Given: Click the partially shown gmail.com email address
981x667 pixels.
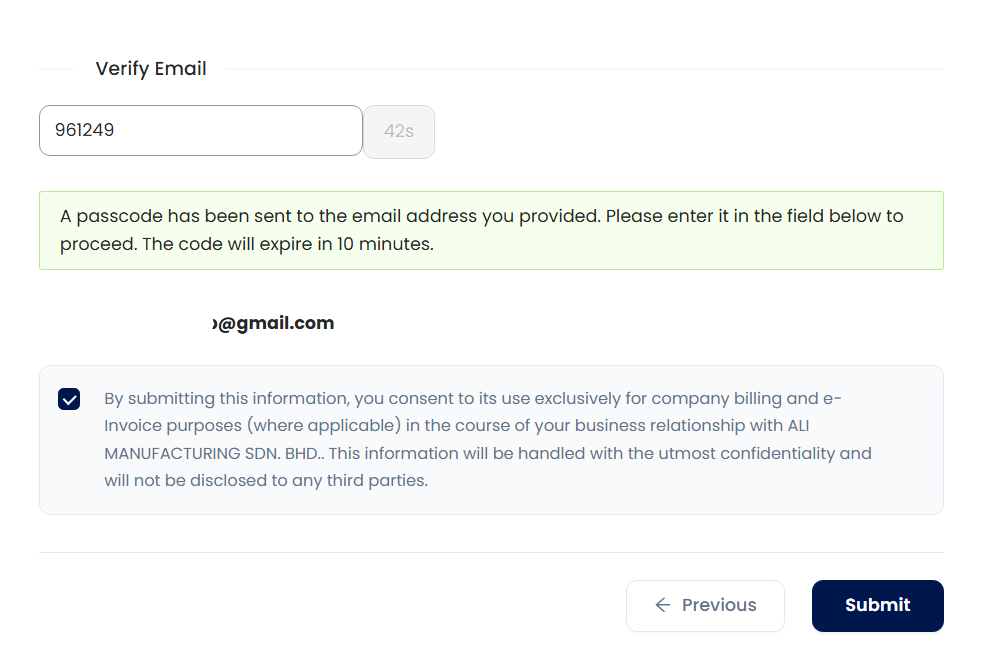Looking at the screenshot, I should point(274,323).
